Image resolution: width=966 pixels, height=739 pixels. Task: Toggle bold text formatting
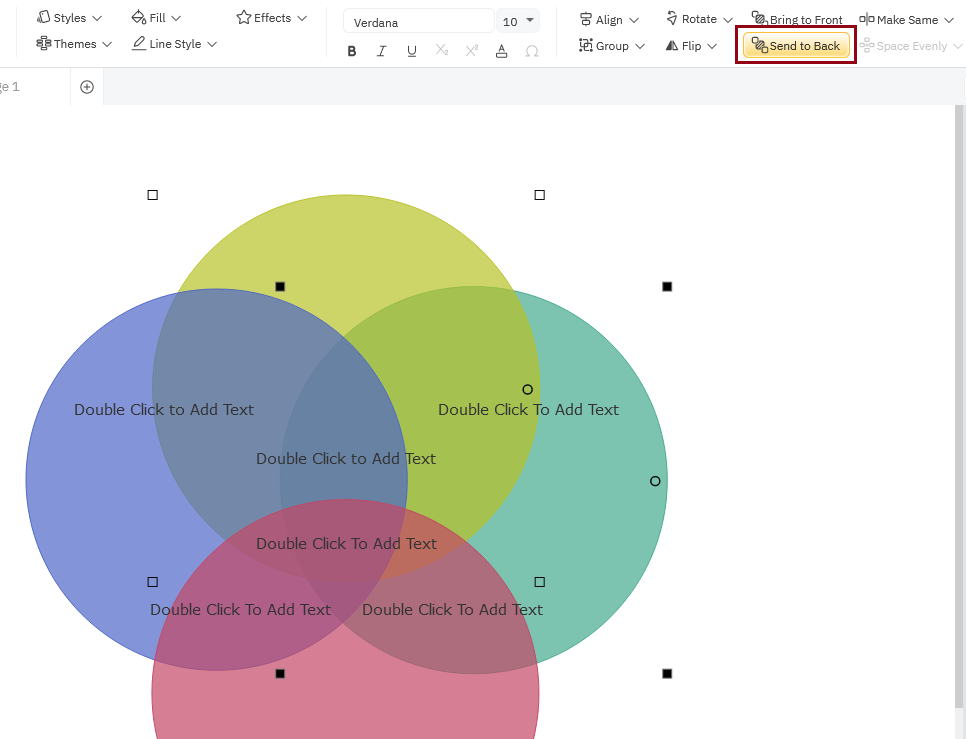point(352,50)
